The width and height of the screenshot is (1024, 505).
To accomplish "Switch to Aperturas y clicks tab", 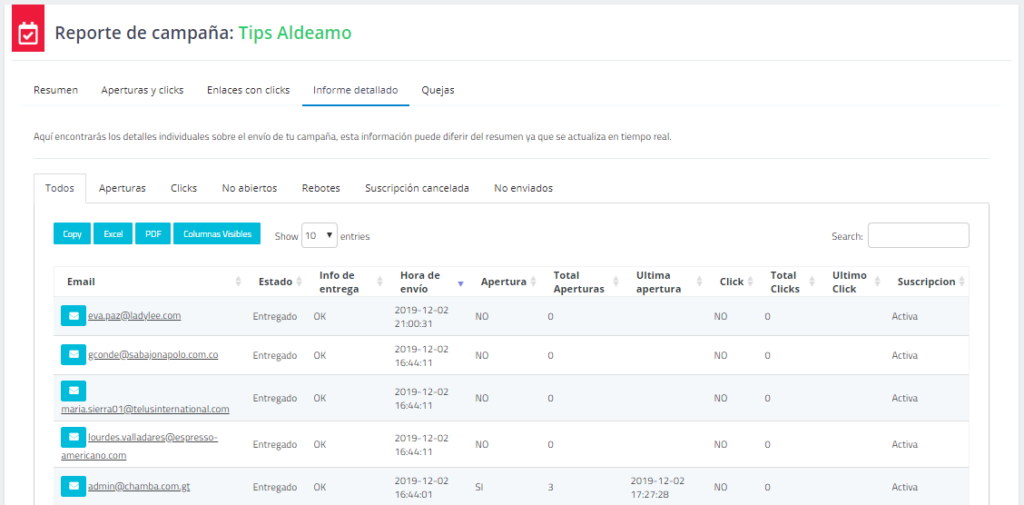I will tap(142, 90).
